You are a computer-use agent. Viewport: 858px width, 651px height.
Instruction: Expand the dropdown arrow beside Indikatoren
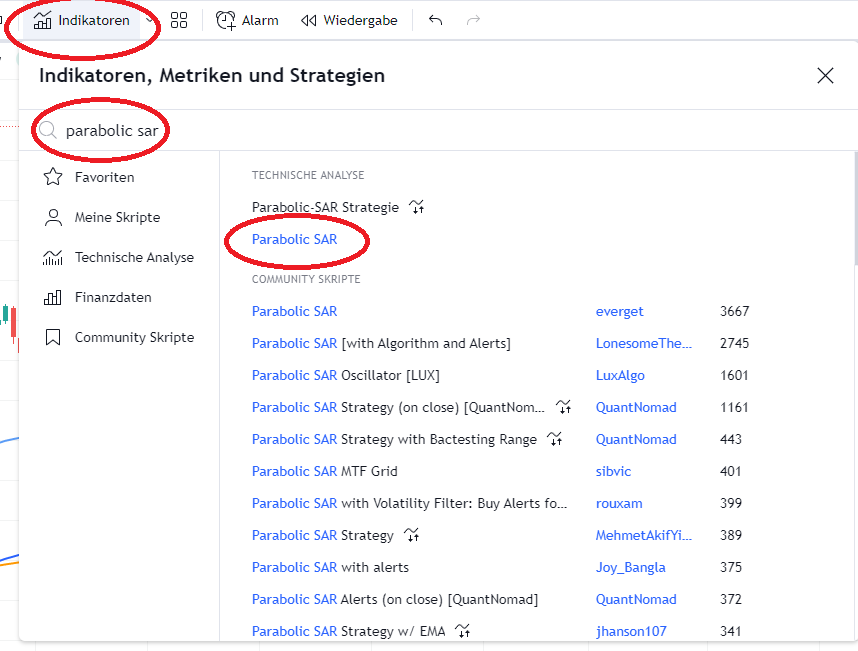(x=150, y=20)
